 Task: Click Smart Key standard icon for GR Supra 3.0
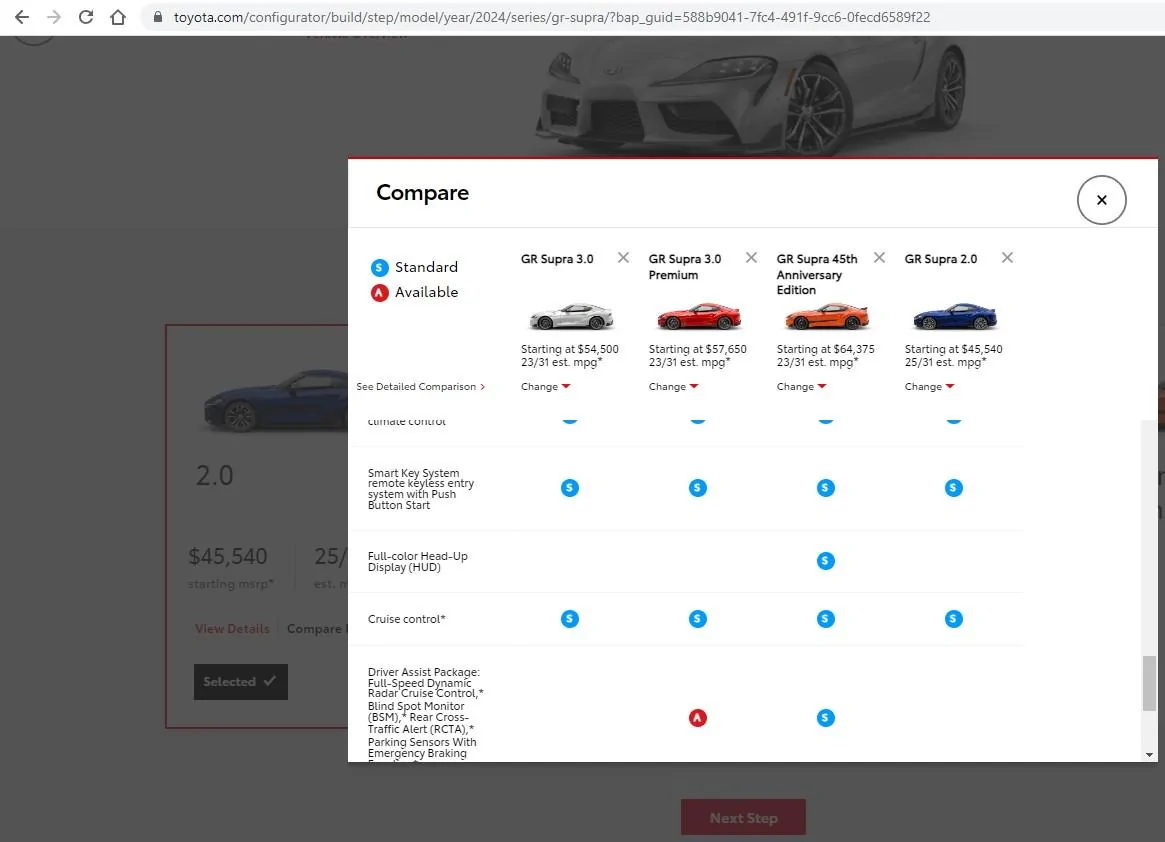[570, 488]
